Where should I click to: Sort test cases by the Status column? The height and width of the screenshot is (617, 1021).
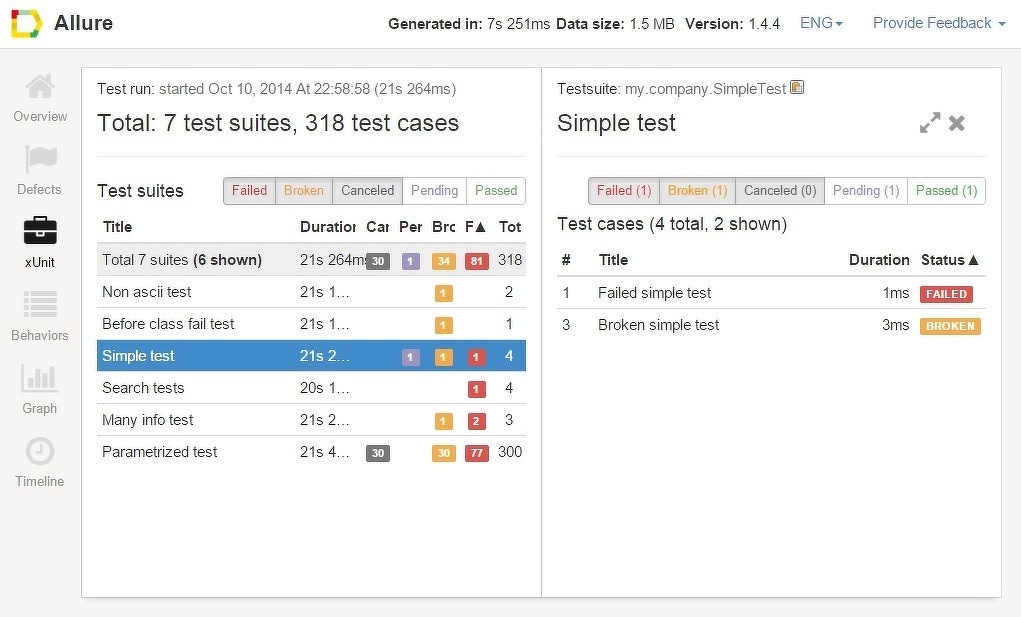(x=949, y=260)
